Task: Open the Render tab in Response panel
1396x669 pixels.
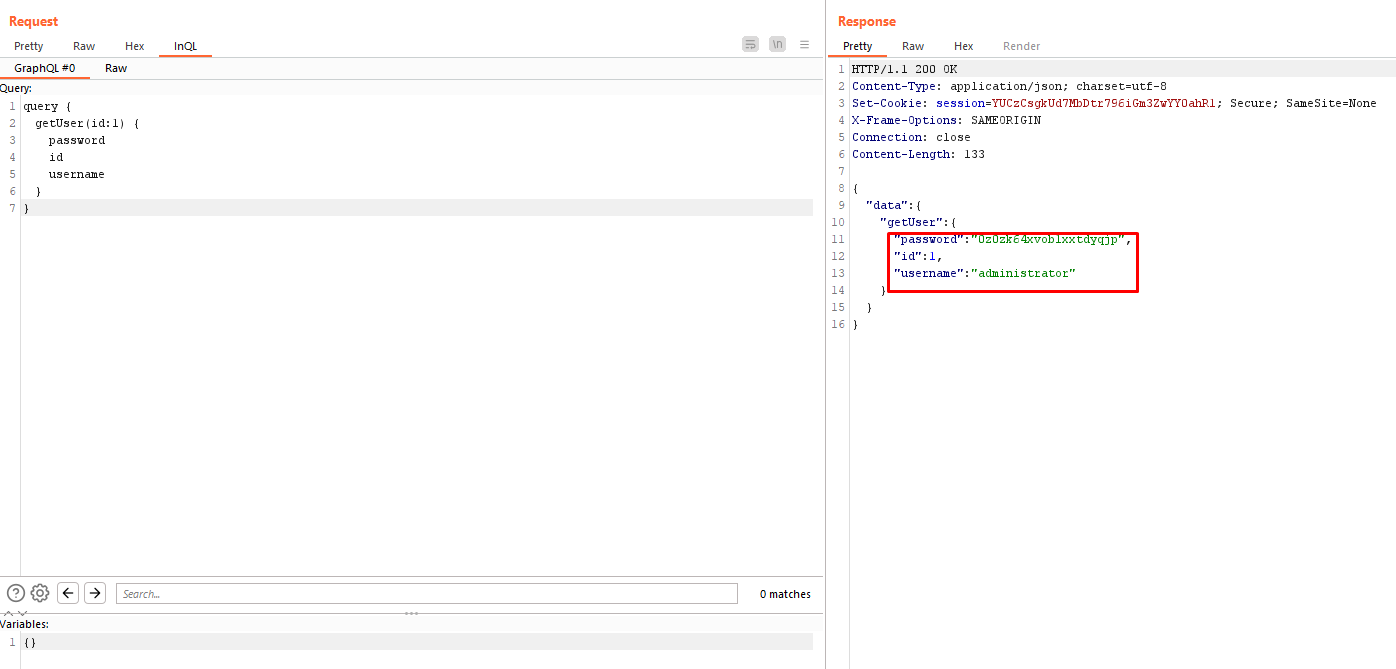Action: [1022, 46]
